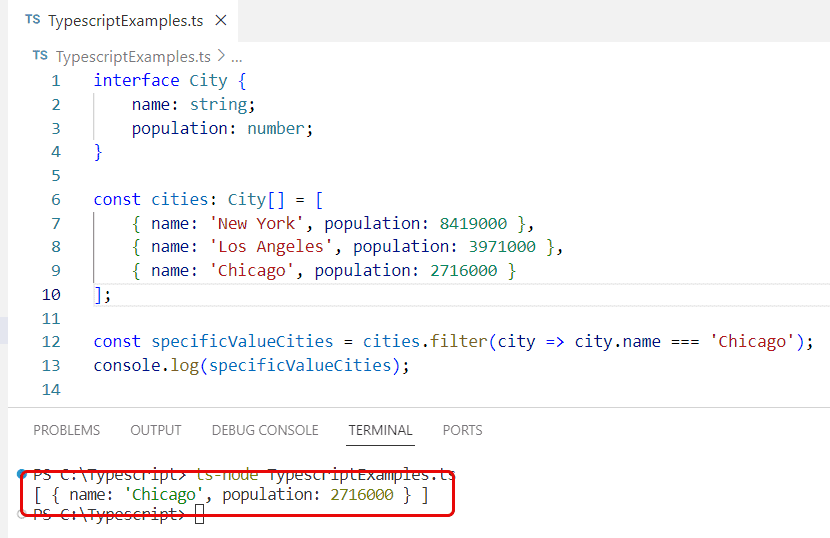Click 'specificValueCities' on line 12
830x538 pixels.
pos(242,342)
